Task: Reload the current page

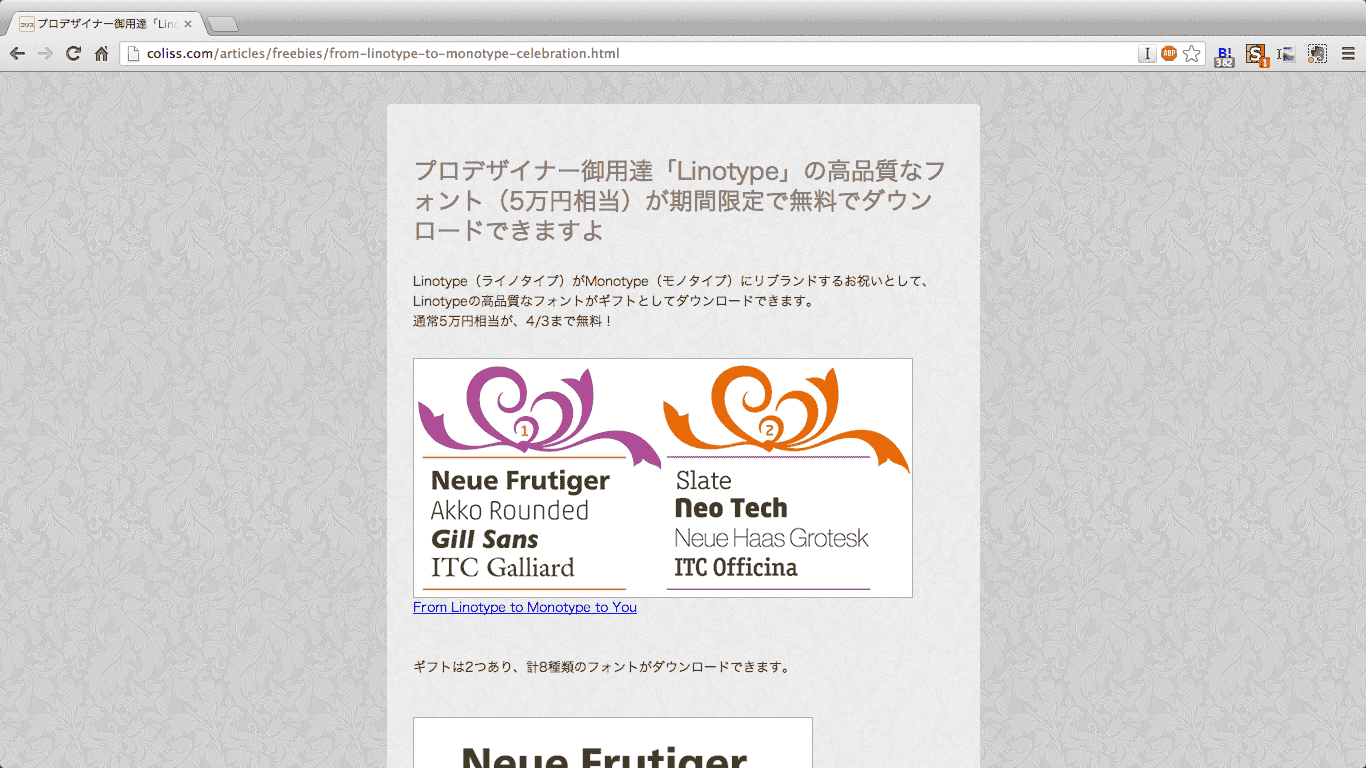Action: tap(73, 53)
